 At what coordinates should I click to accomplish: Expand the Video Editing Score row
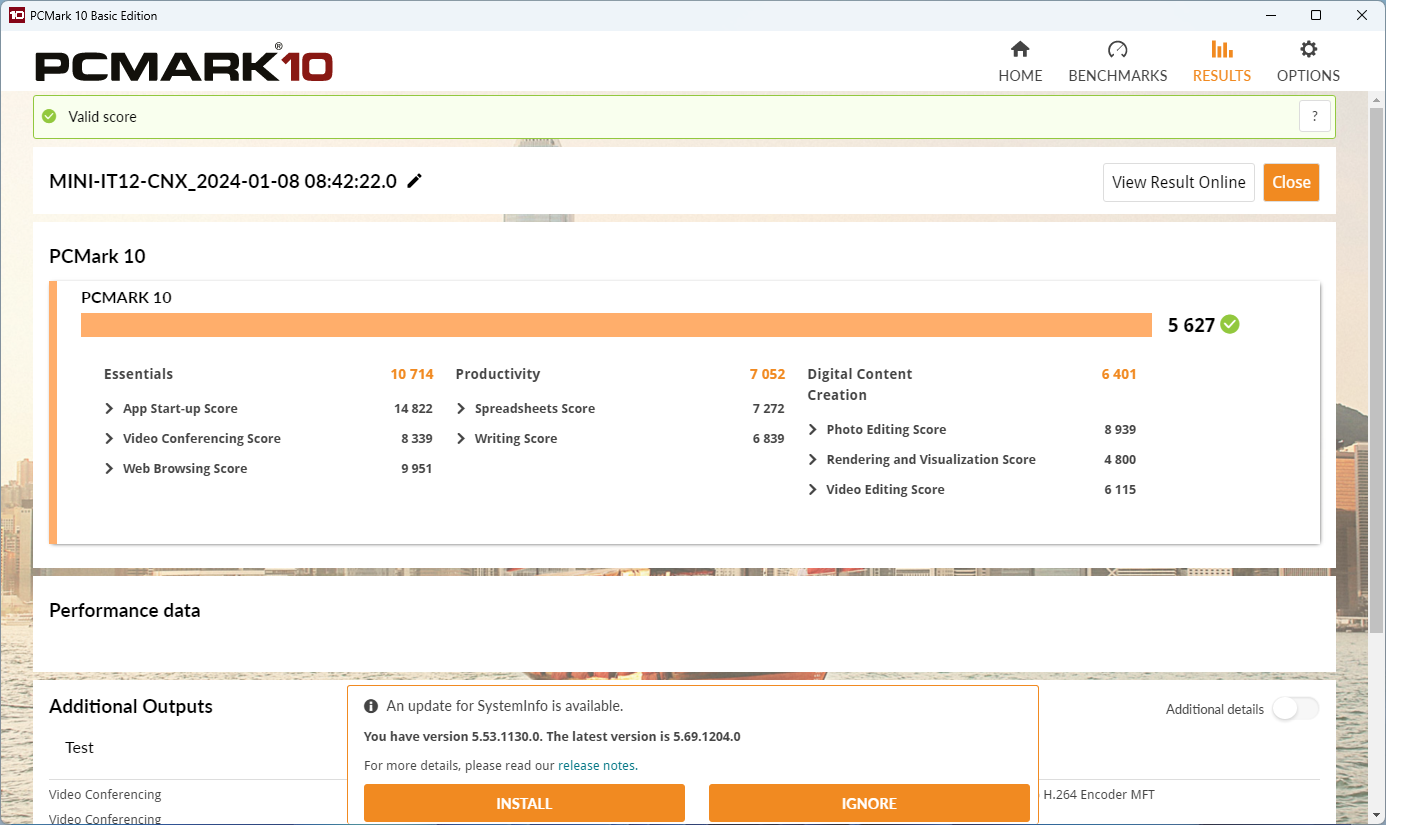[813, 490]
